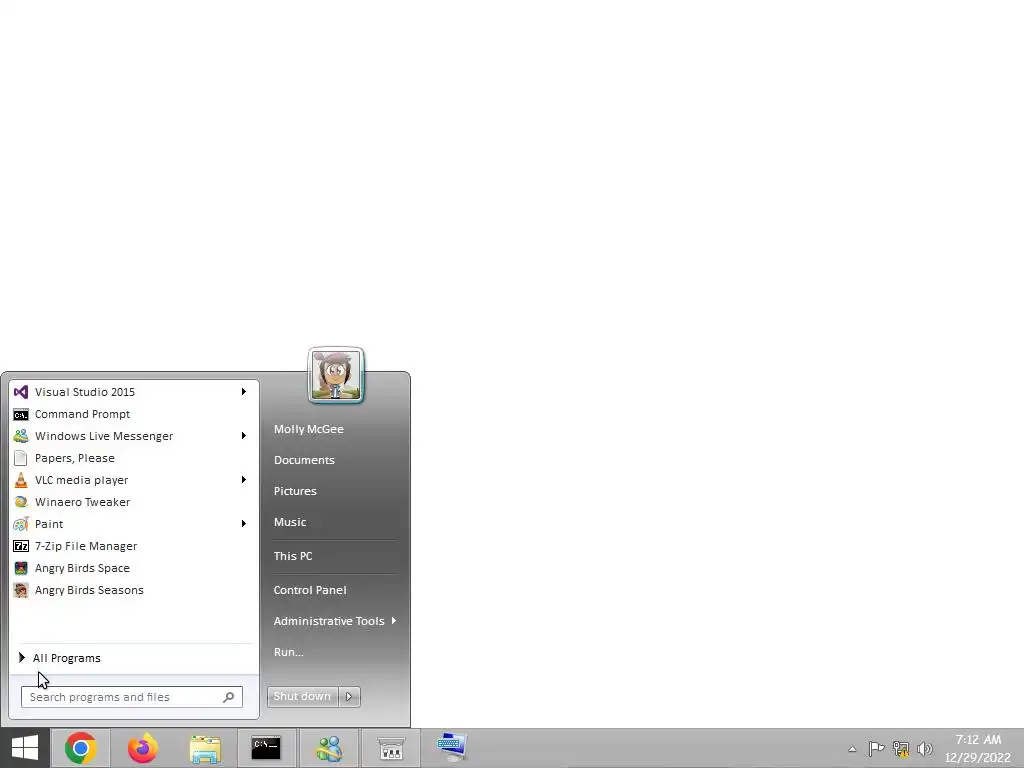Open File Explorer from the taskbar
The width and height of the screenshot is (1024, 768).
(205, 748)
